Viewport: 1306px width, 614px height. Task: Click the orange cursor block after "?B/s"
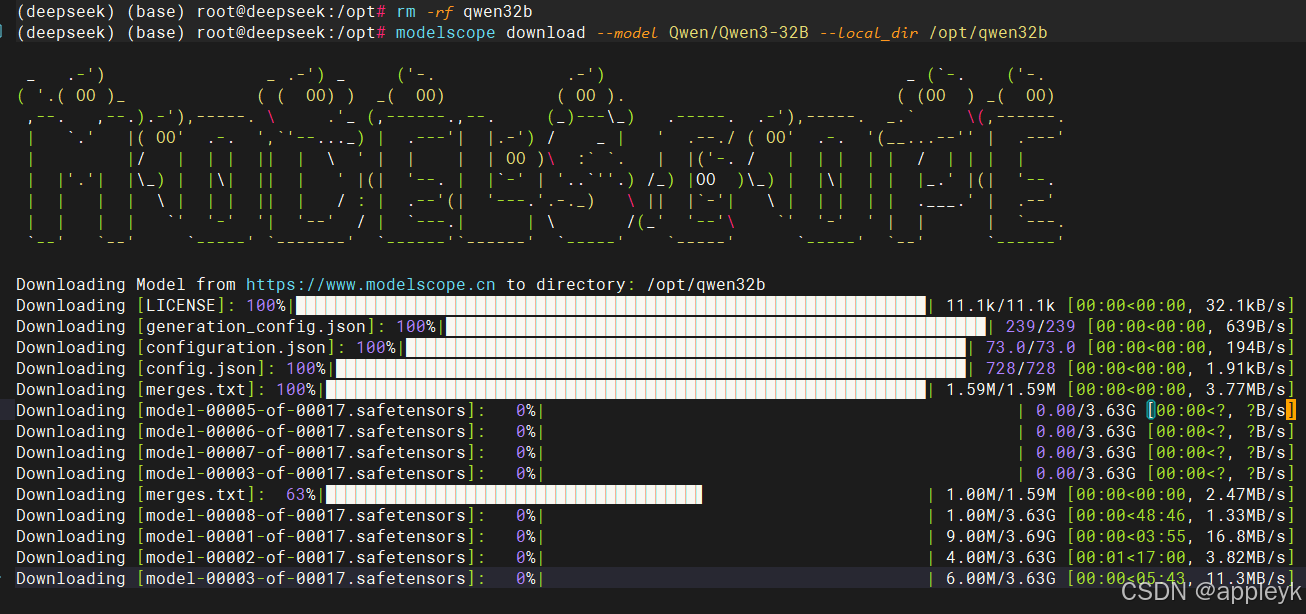[x=1290, y=411]
